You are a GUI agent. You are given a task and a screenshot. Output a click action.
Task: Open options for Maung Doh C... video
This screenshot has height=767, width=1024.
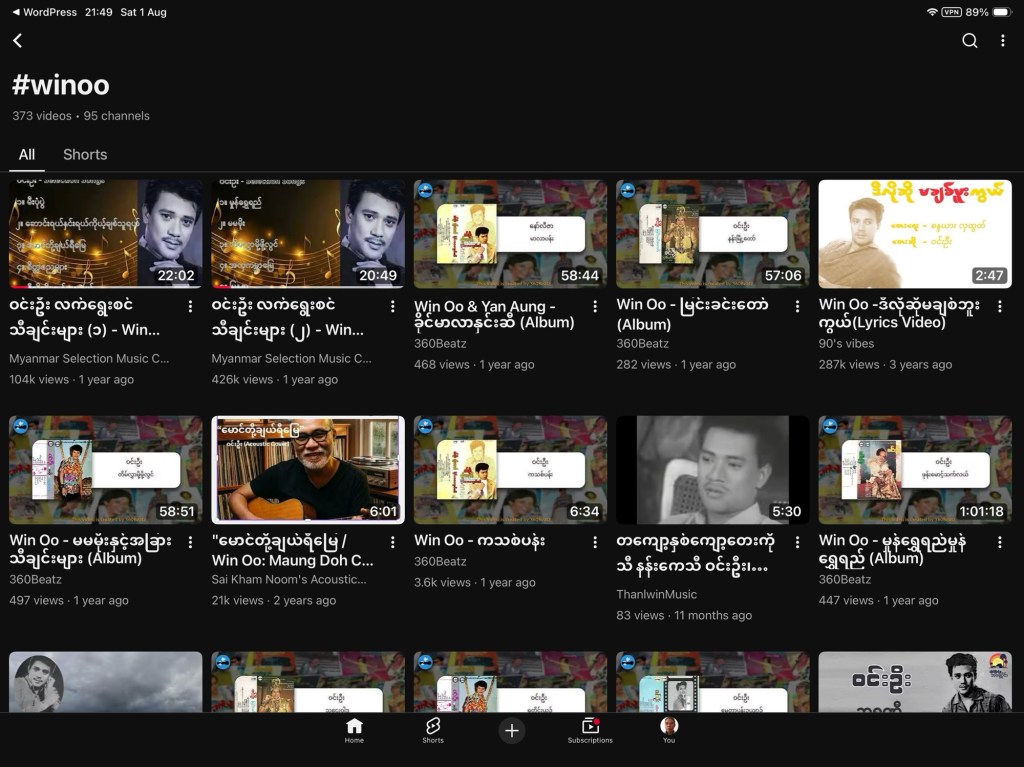(x=392, y=542)
